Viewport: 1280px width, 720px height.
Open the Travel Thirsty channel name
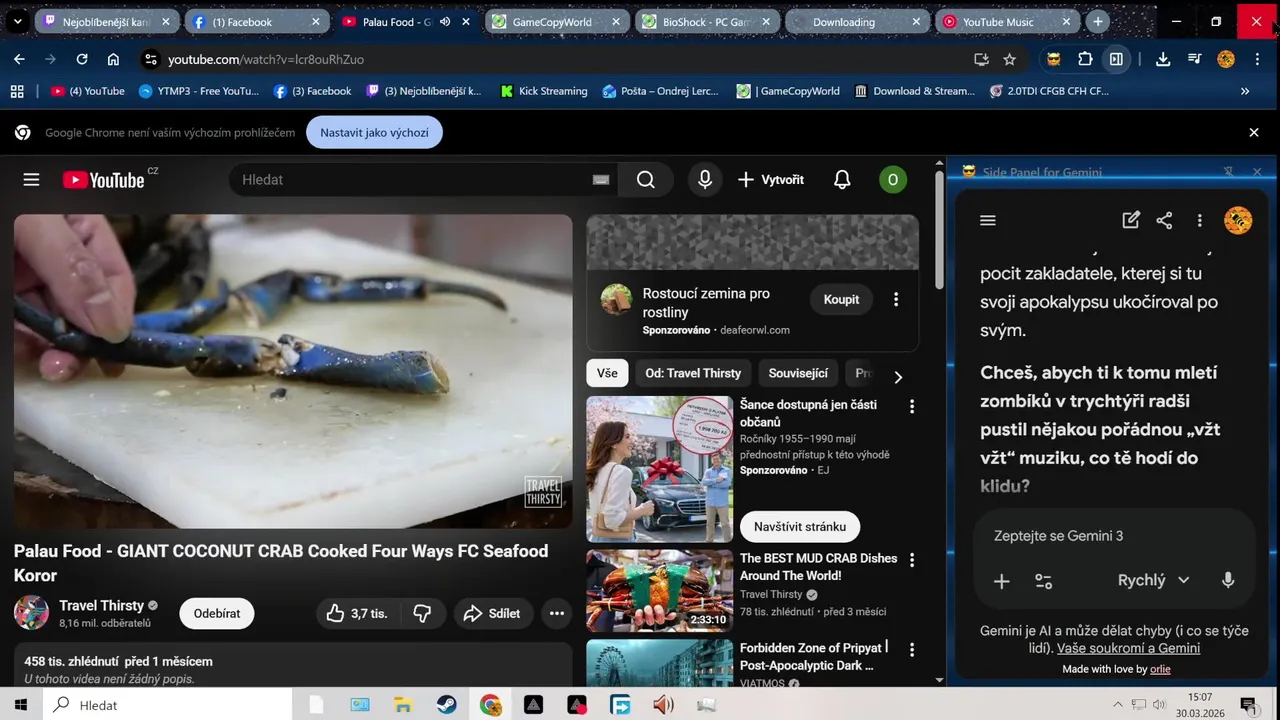coord(102,605)
